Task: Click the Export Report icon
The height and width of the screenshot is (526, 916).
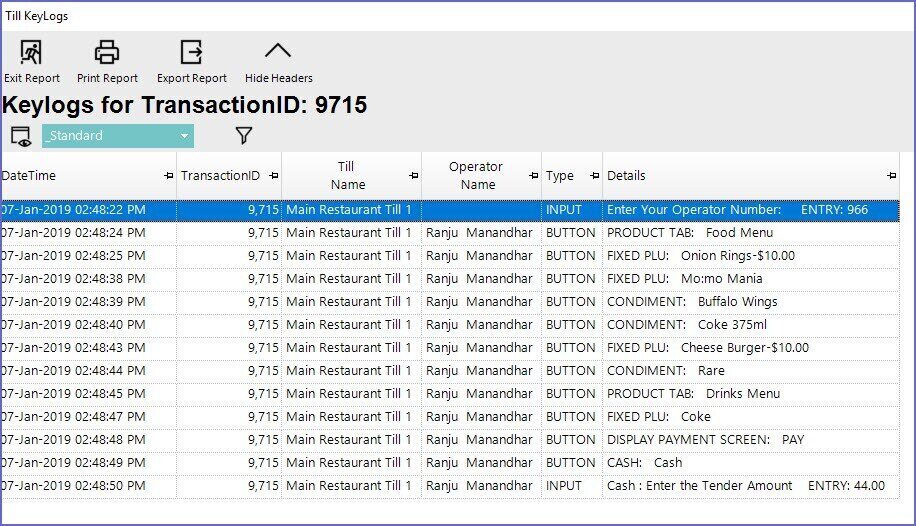Action: pyautogui.click(x=191, y=52)
